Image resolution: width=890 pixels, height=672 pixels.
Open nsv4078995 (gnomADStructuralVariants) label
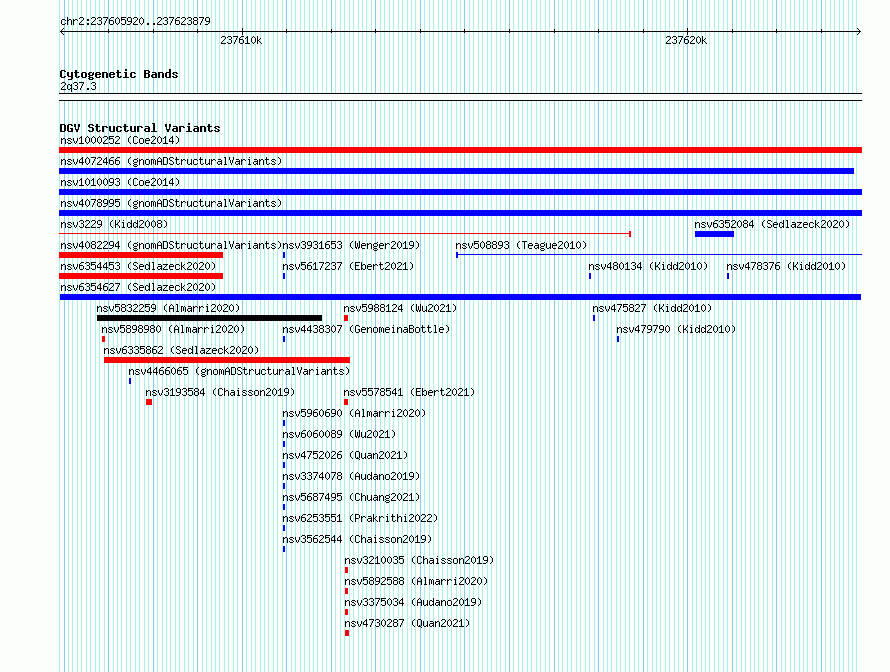click(171, 203)
